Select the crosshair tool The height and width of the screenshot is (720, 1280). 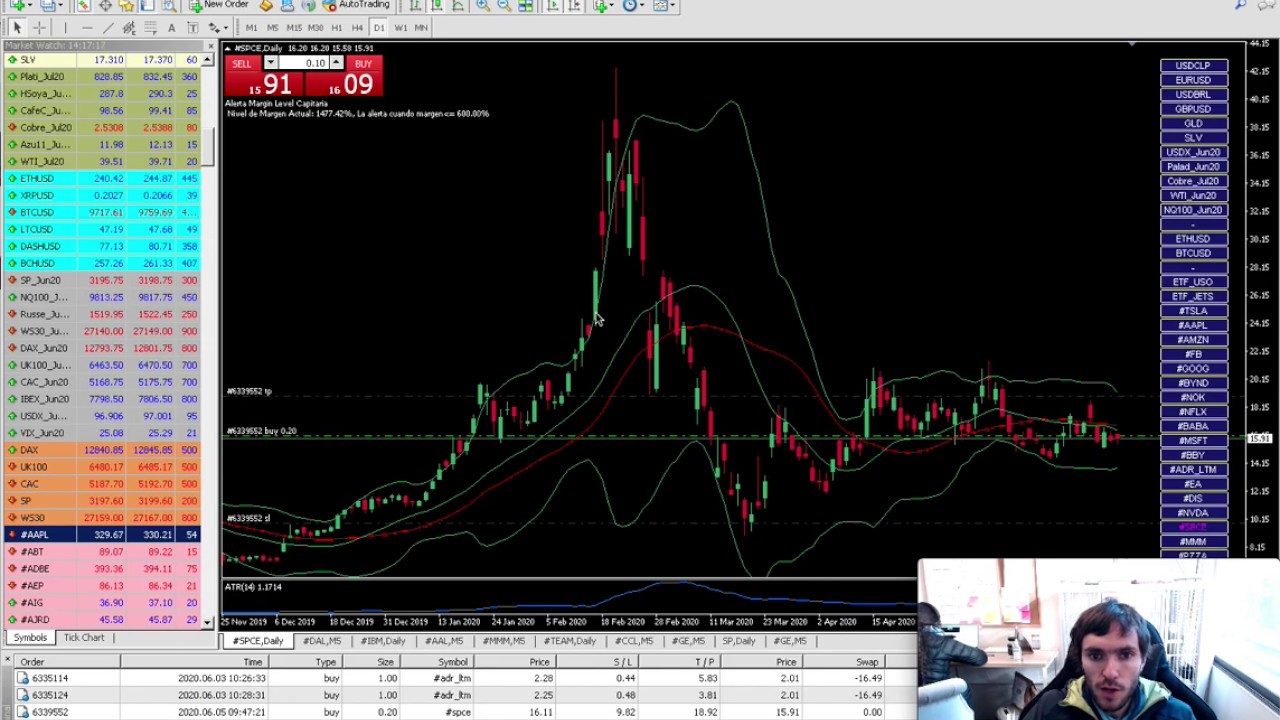tap(39, 28)
